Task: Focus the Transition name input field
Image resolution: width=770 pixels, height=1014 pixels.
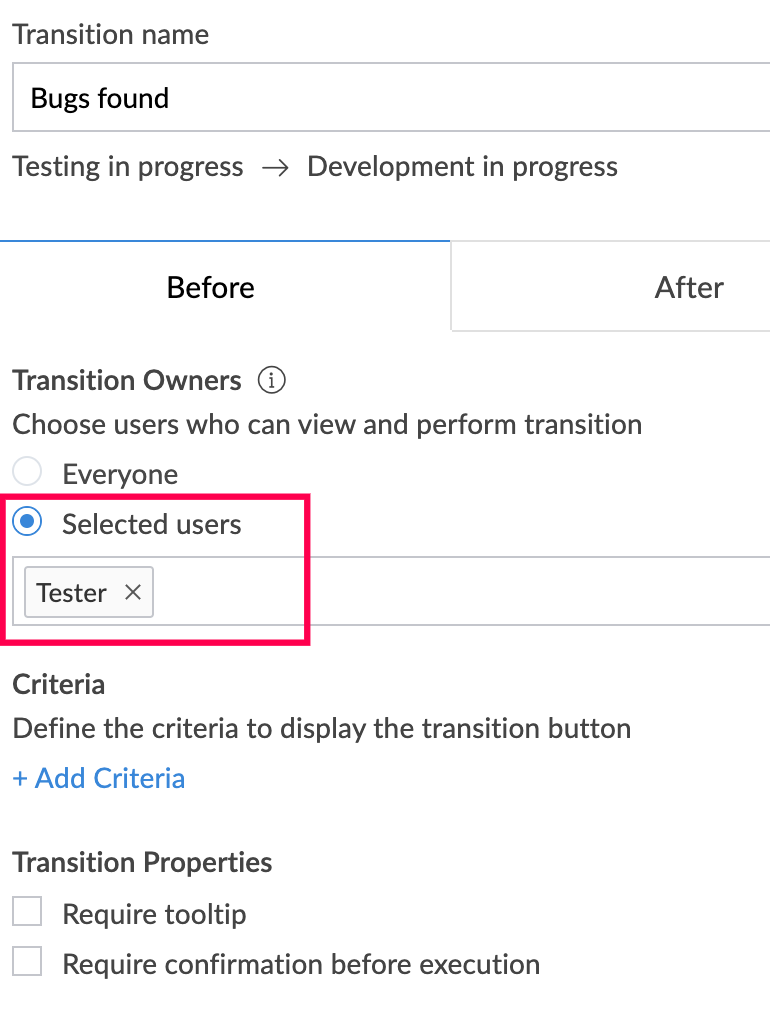Action: 400,98
